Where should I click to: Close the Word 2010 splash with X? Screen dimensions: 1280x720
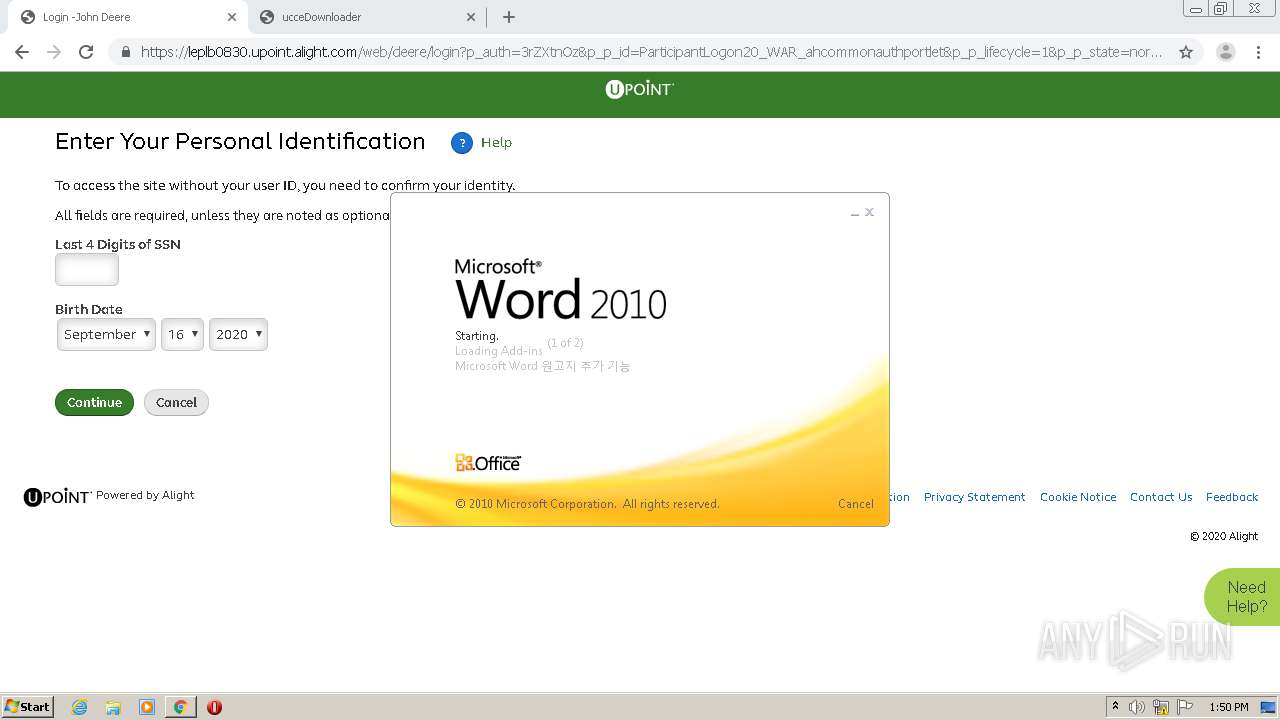click(869, 212)
